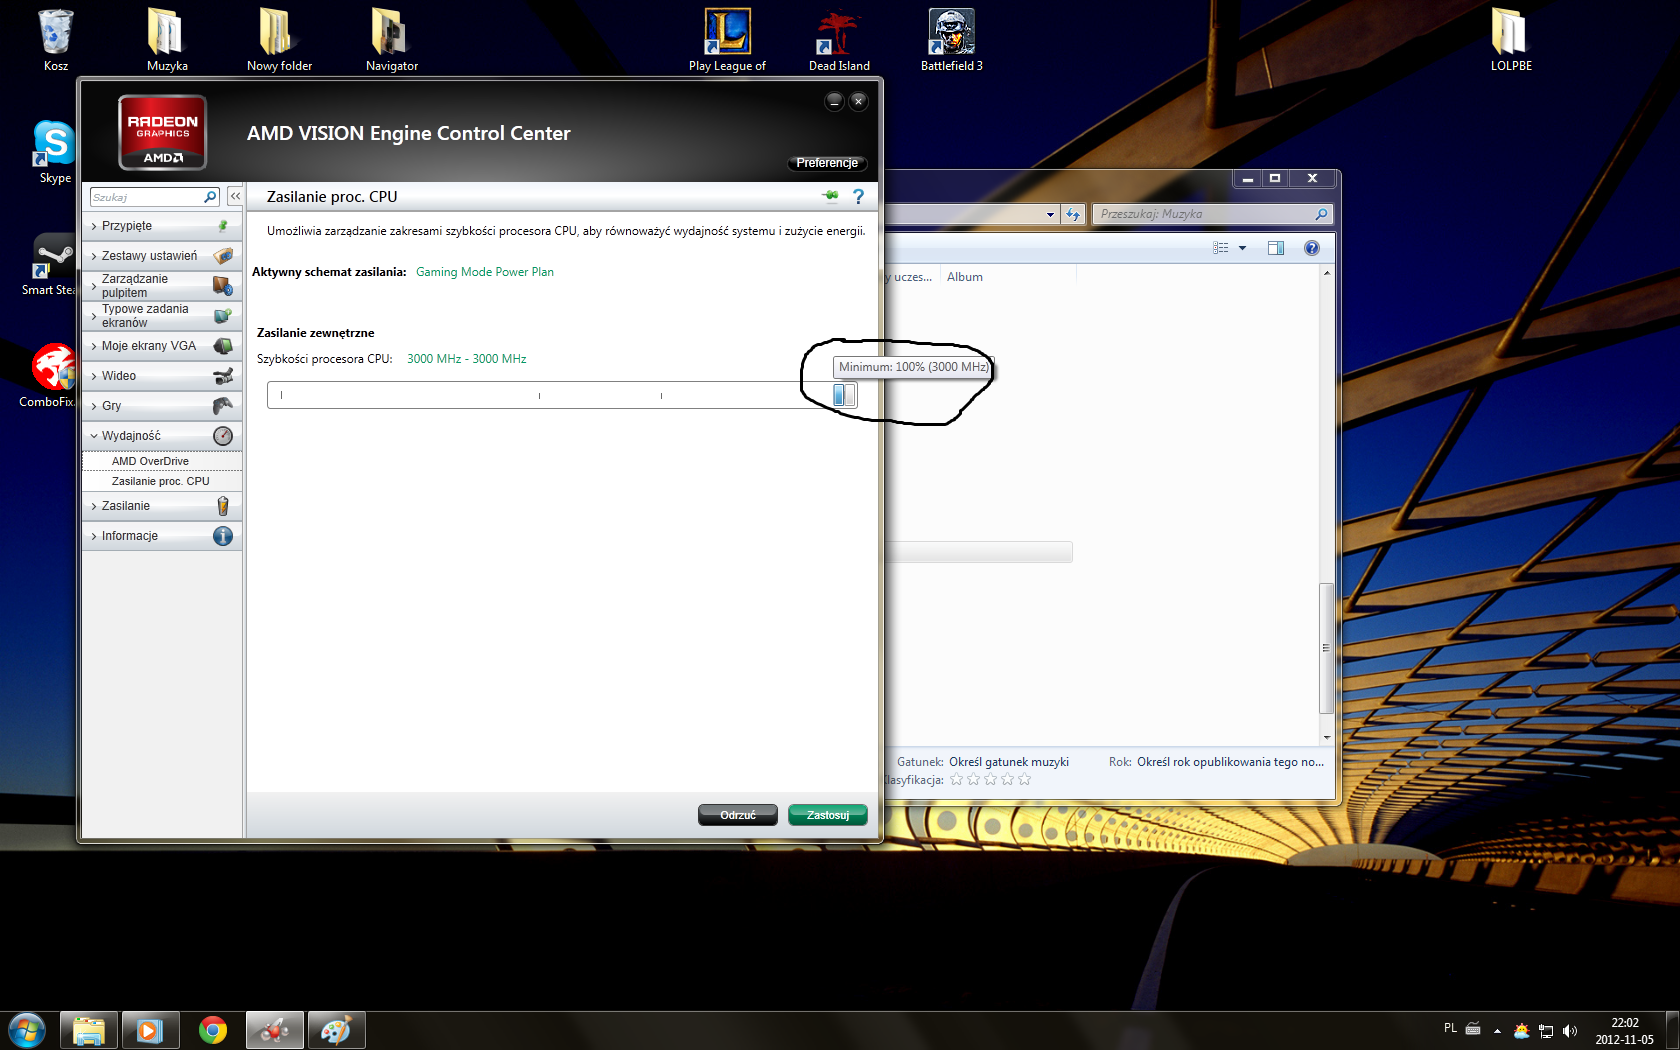Expand the Wideo section
The width and height of the screenshot is (1680, 1050).
coord(162,376)
